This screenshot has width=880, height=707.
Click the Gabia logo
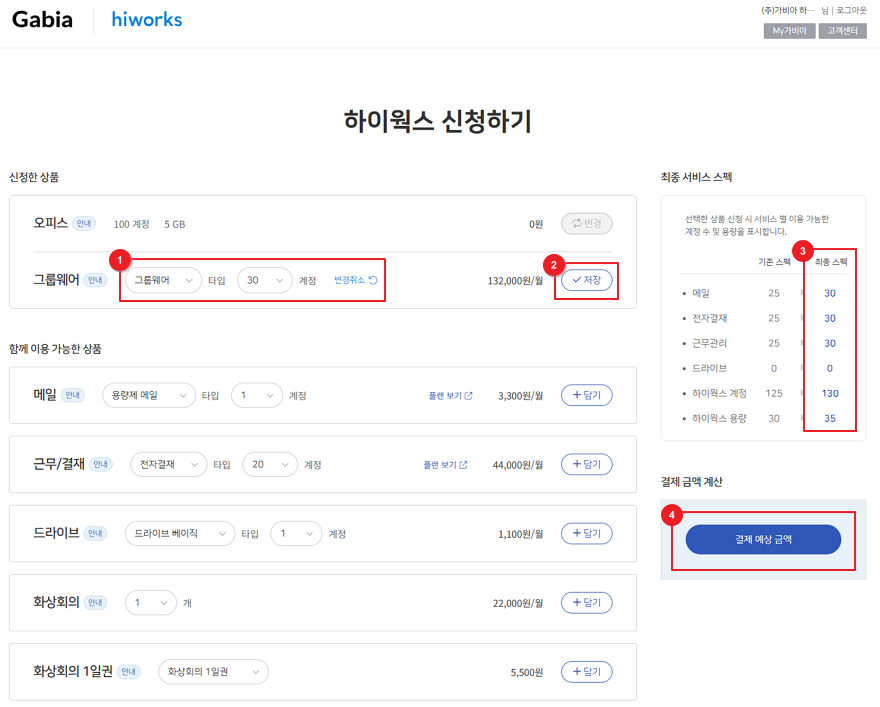click(x=42, y=20)
